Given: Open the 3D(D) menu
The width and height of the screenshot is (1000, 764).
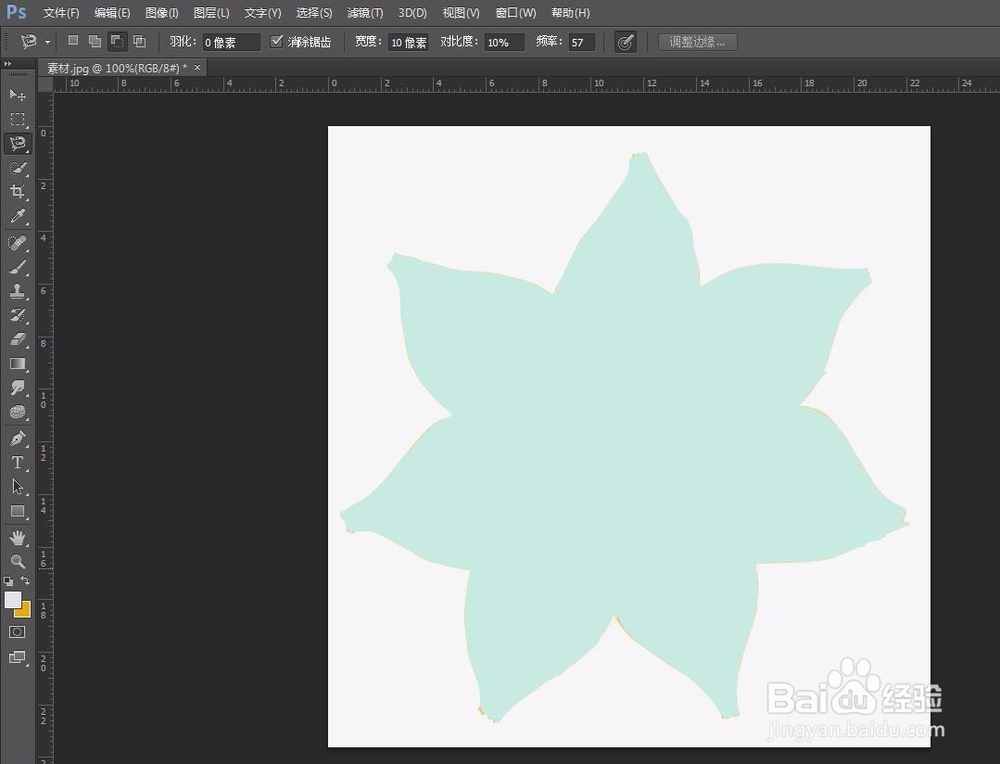Looking at the screenshot, I should [x=413, y=13].
